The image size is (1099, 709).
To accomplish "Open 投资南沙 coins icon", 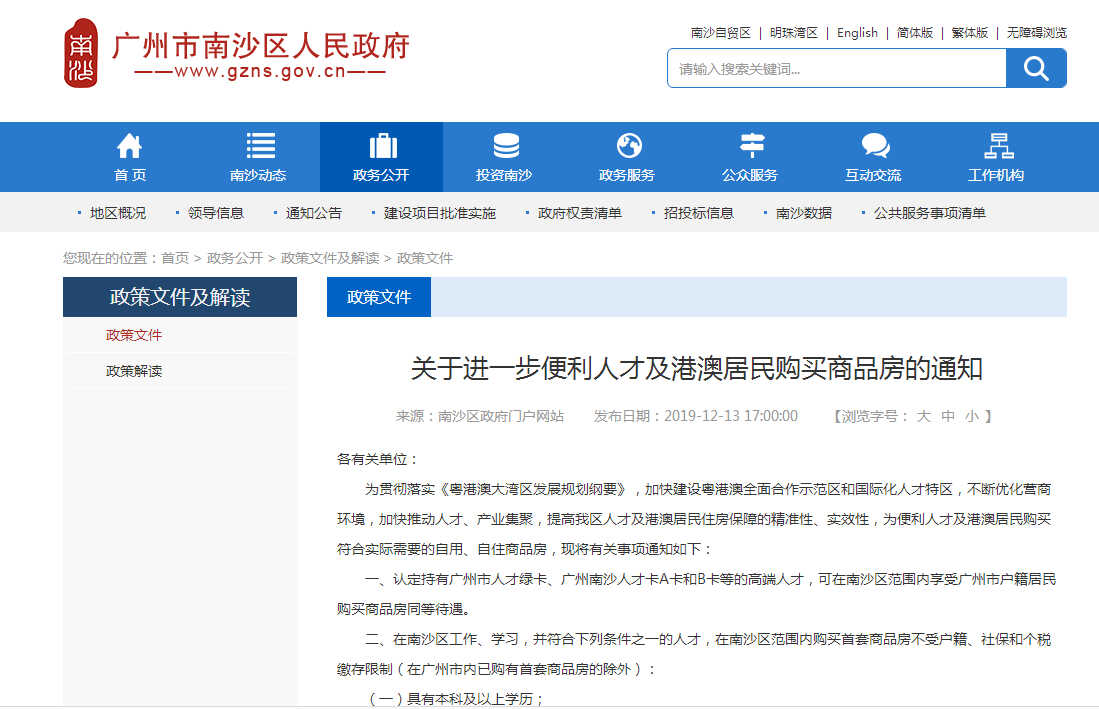I will pos(506,146).
